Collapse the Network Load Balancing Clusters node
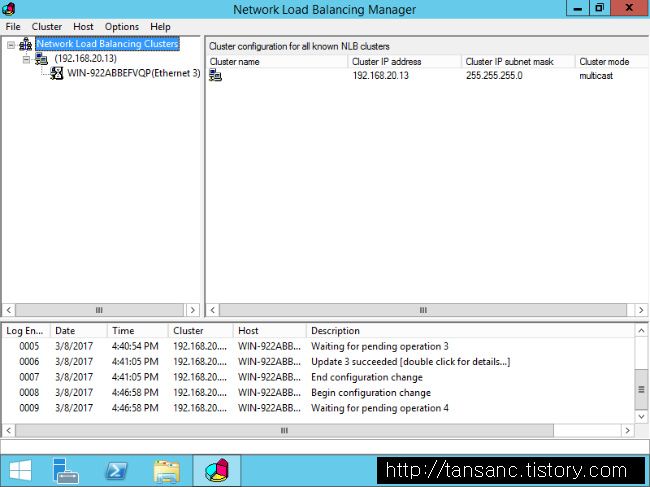 coord(11,45)
